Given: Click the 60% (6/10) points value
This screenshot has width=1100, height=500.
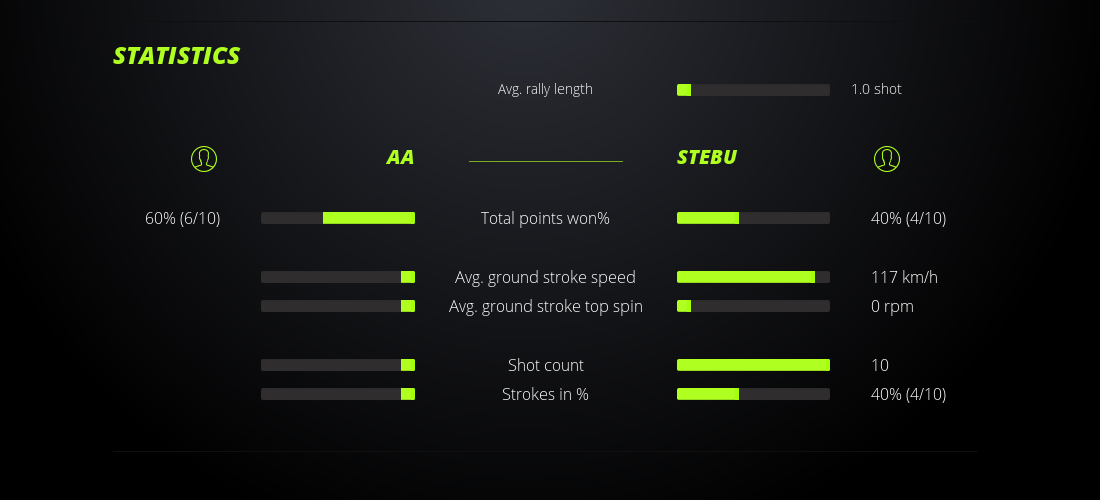Looking at the screenshot, I should pos(183,218).
